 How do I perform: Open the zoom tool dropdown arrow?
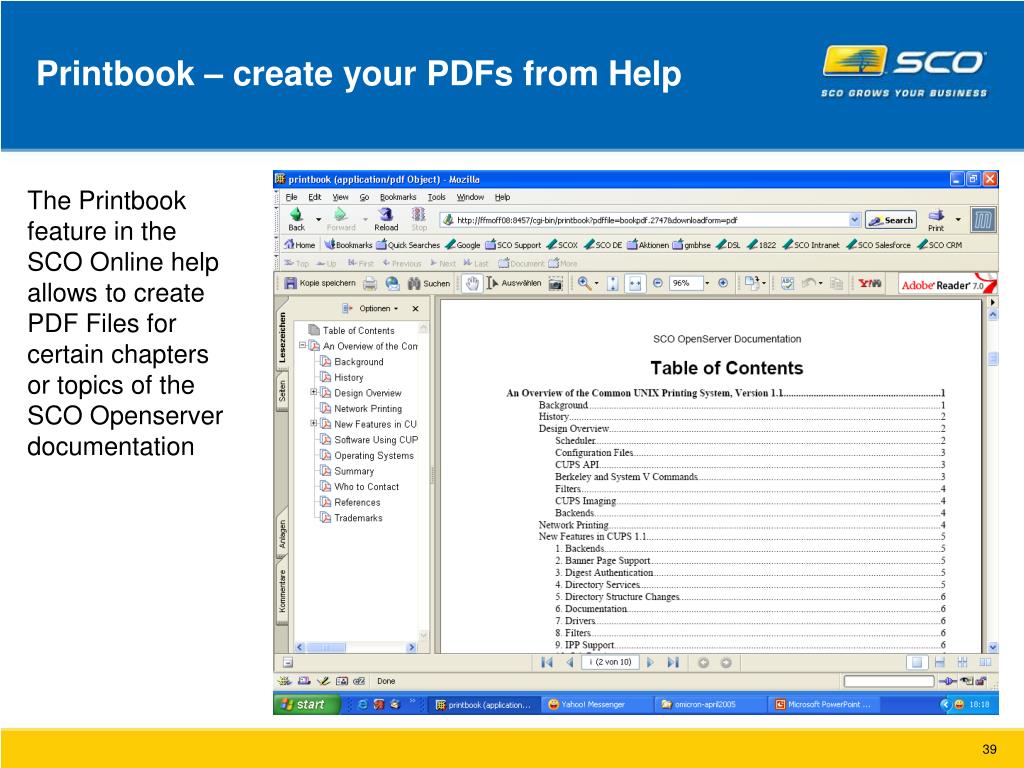pyautogui.click(x=596, y=283)
